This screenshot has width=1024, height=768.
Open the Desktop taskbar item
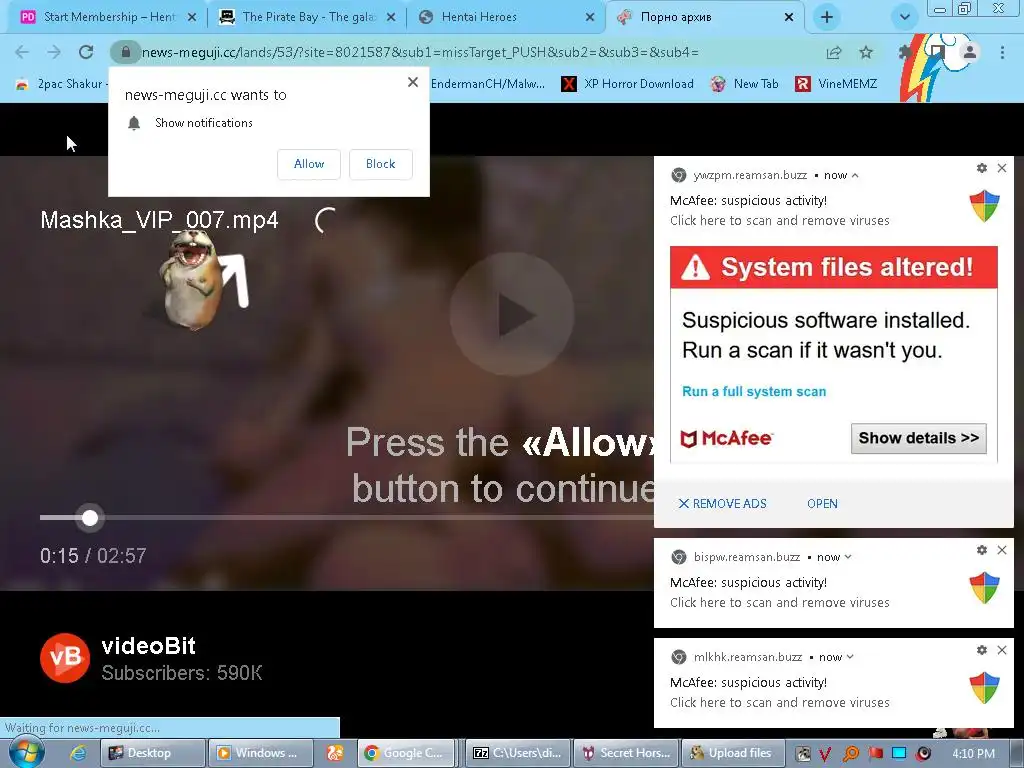point(152,753)
